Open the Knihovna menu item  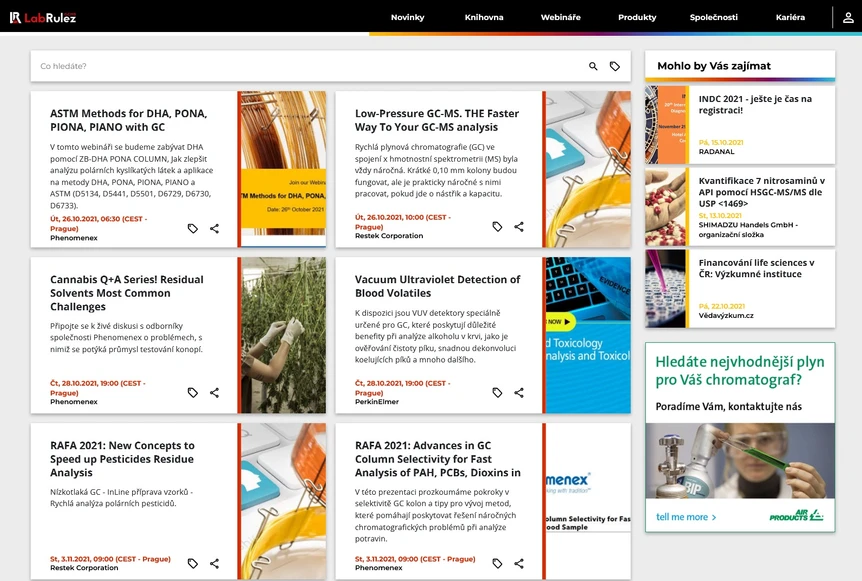pyautogui.click(x=484, y=17)
